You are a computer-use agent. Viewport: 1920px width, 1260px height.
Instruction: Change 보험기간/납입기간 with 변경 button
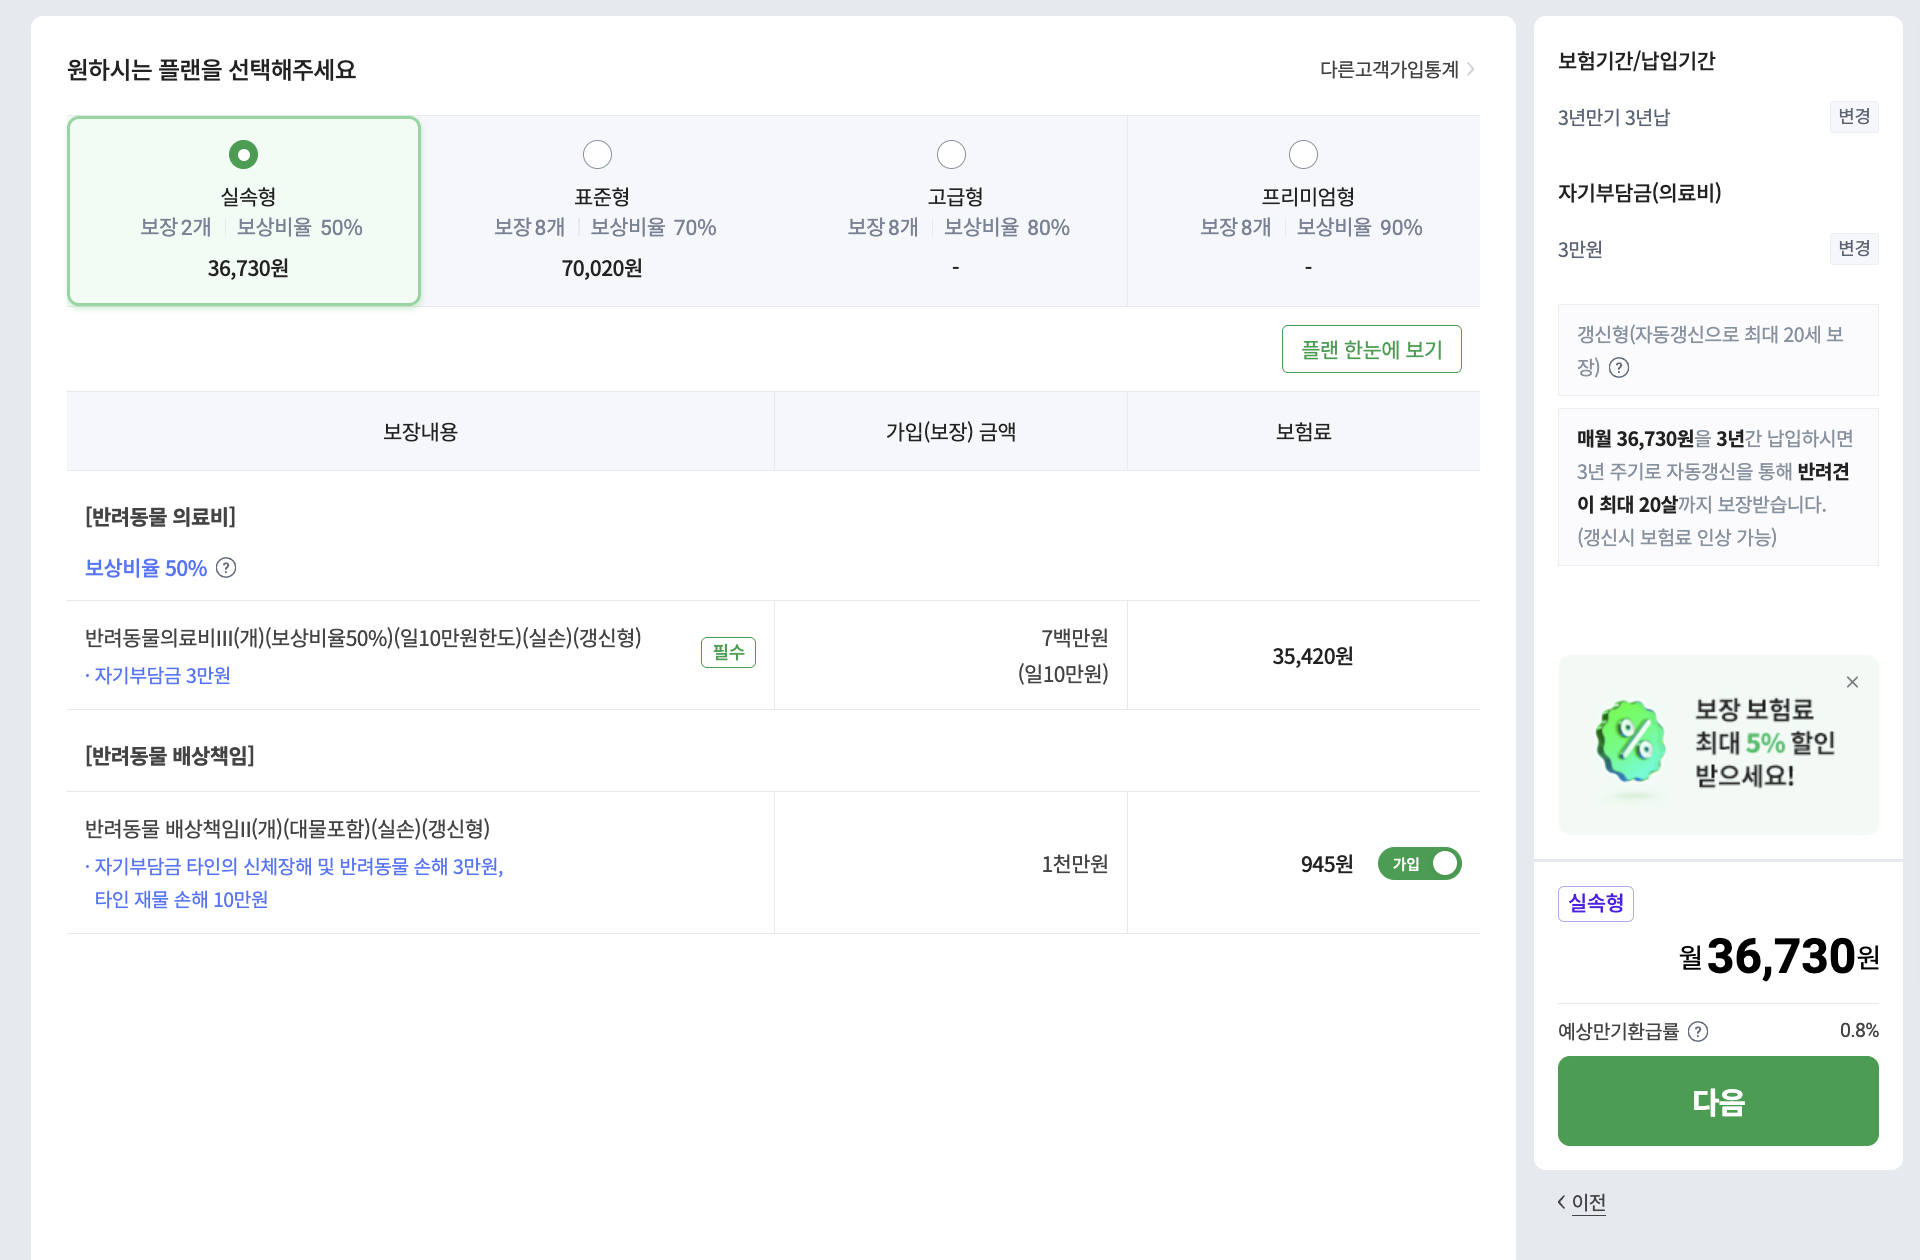1853,117
